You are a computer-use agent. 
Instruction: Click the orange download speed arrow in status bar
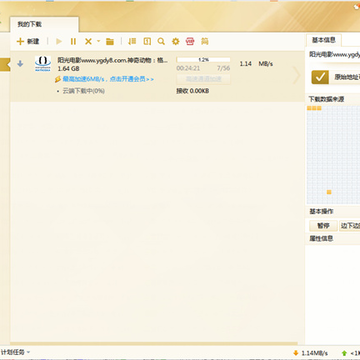point(296,353)
